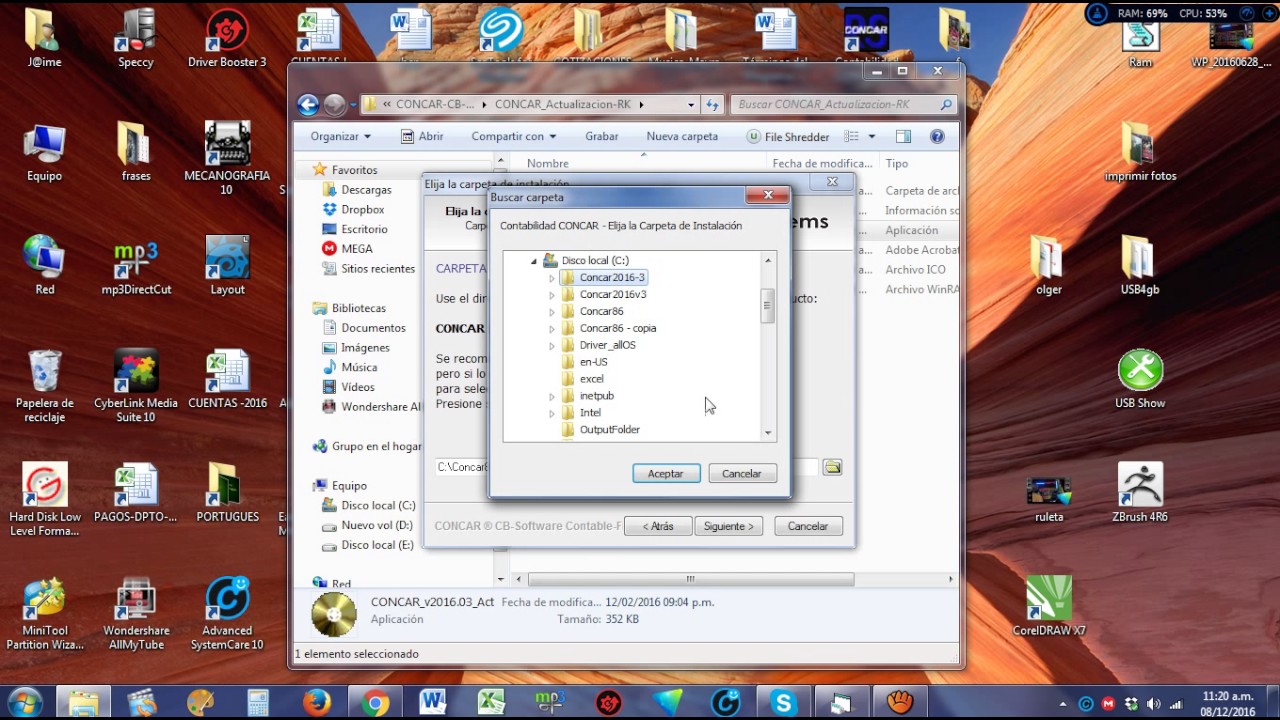Select the Wondershare AllMyTube desktop icon
This screenshot has width=1280, height=720.
tap(136, 614)
